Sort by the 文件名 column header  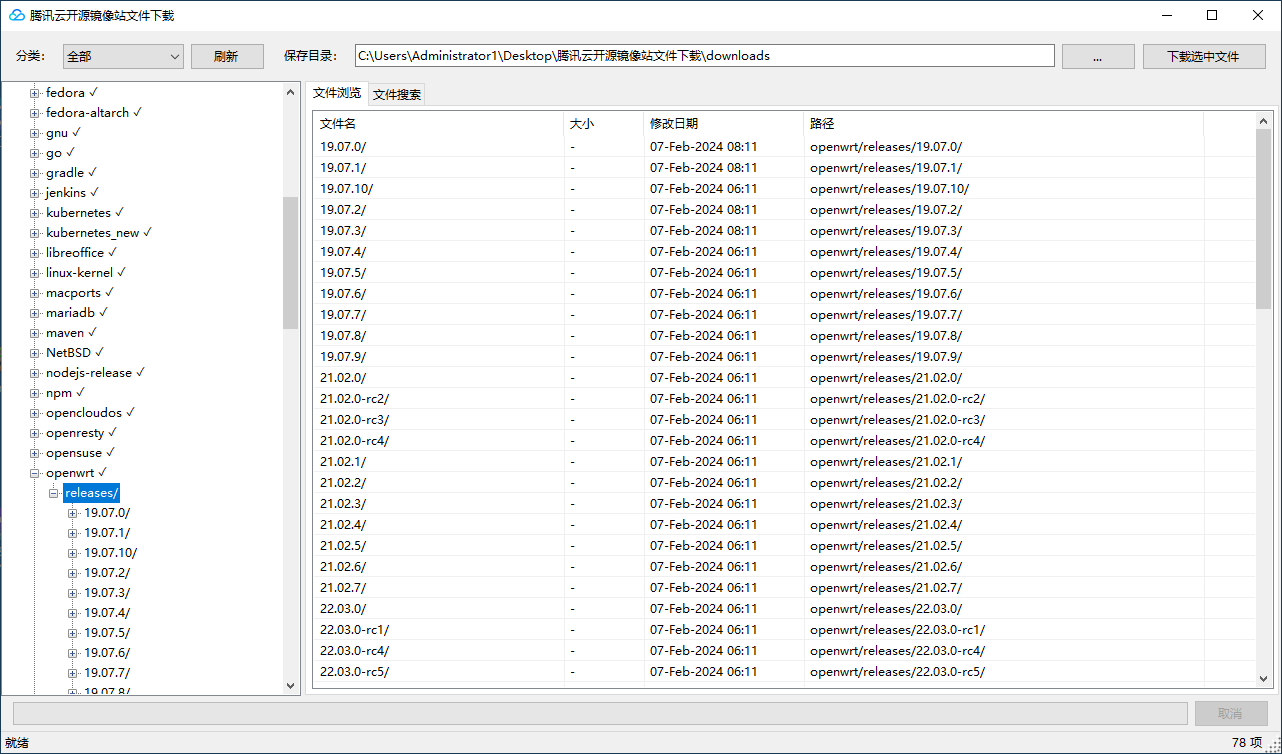pos(439,123)
